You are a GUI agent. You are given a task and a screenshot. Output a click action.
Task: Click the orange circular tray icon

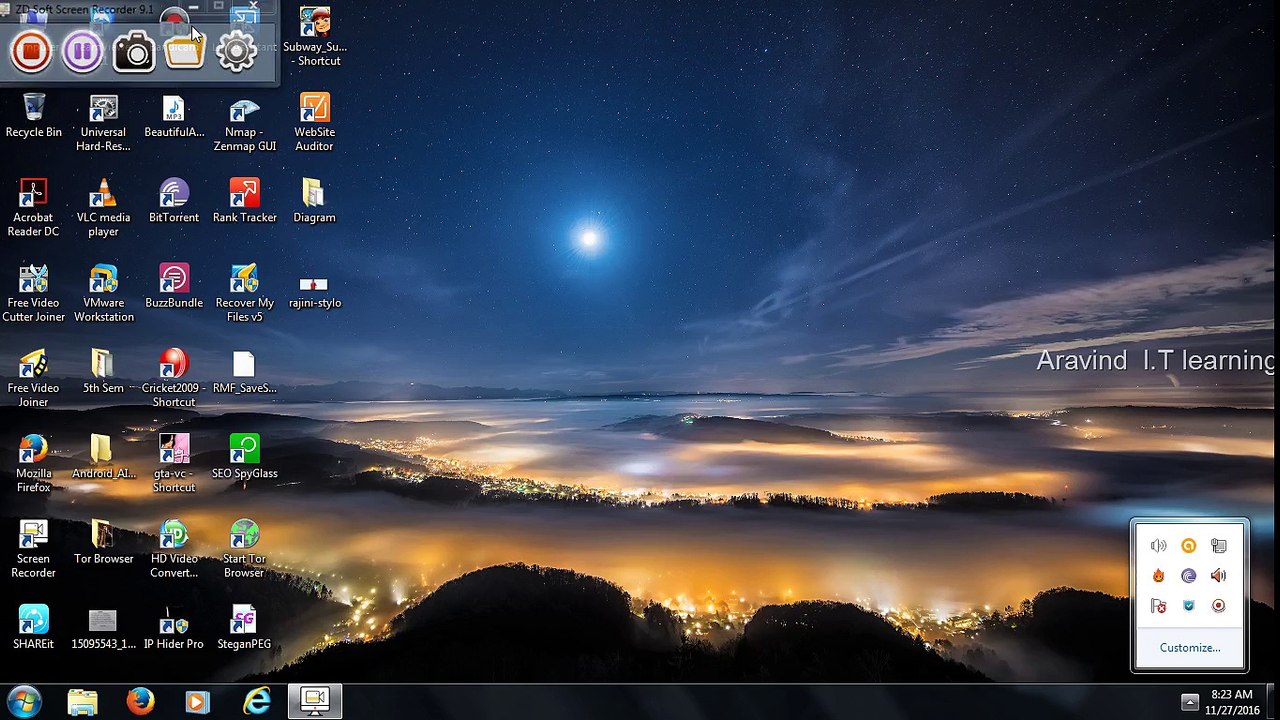point(1188,546)
